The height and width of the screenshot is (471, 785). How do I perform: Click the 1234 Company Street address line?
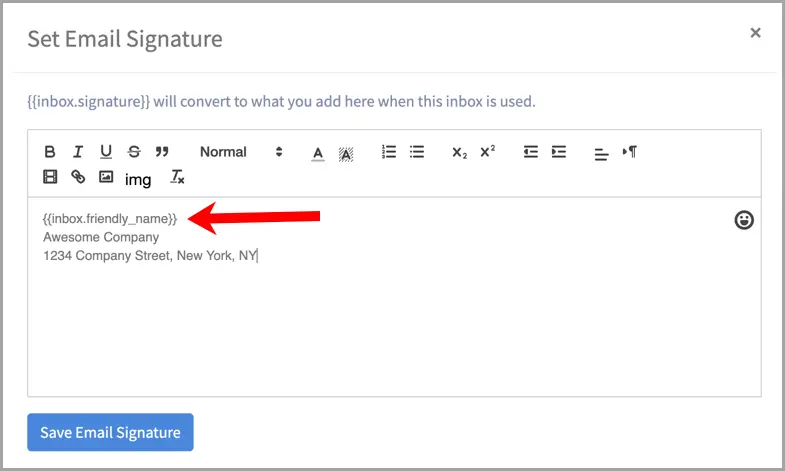150,256
